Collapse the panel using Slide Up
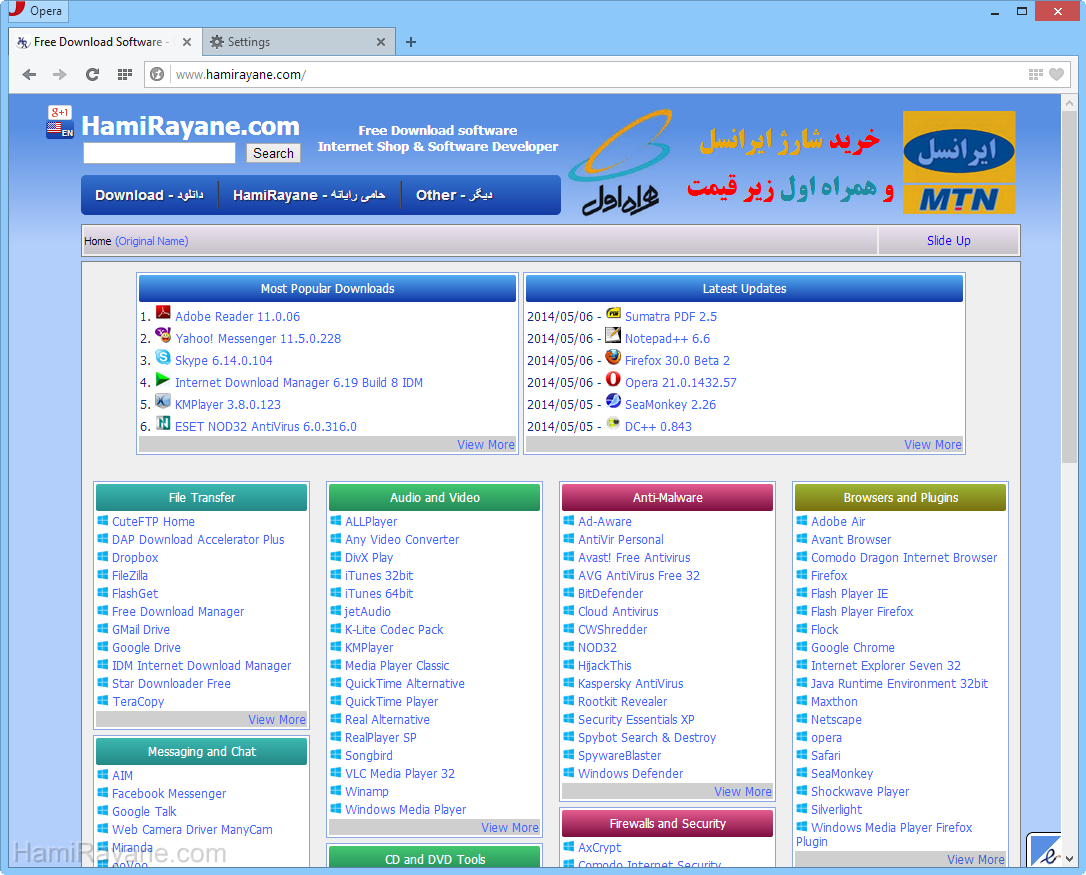 pos(948,241)
